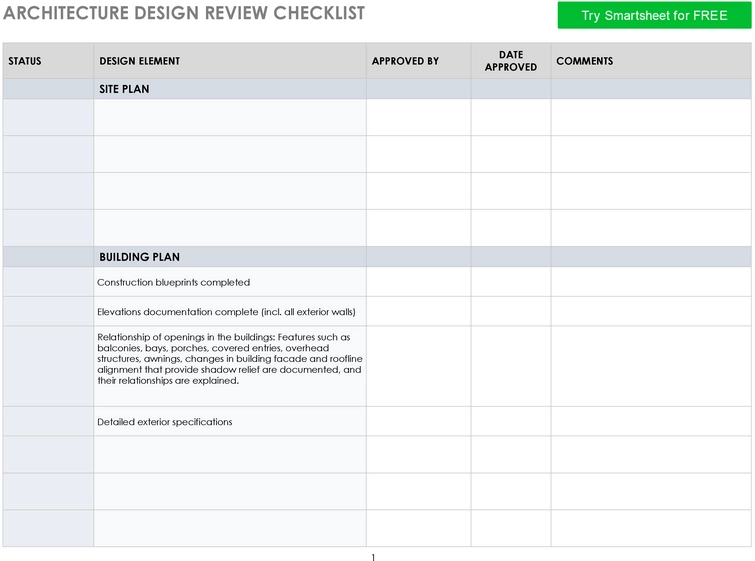755x561 pixels.
Task: Select Elevations documentation complete cell
Action: click(x=230, y=312)
